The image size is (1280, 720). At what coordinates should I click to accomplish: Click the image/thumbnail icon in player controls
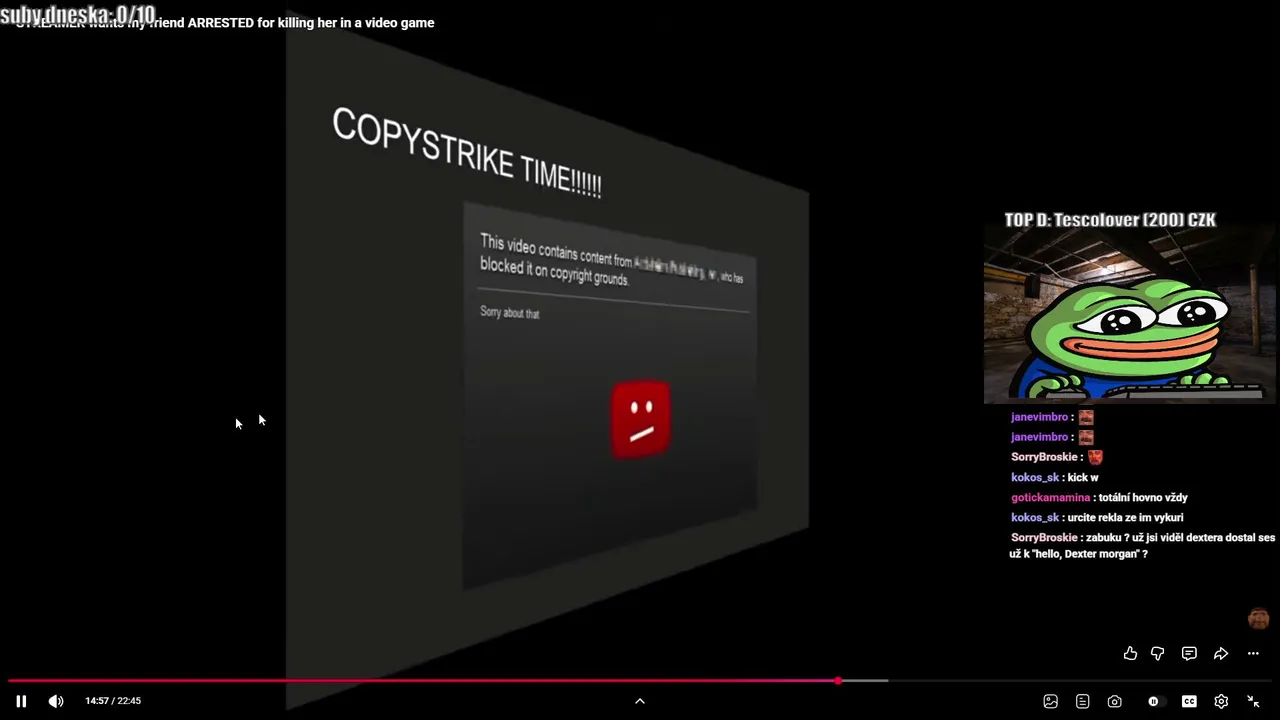click(x=1050, y=701)
